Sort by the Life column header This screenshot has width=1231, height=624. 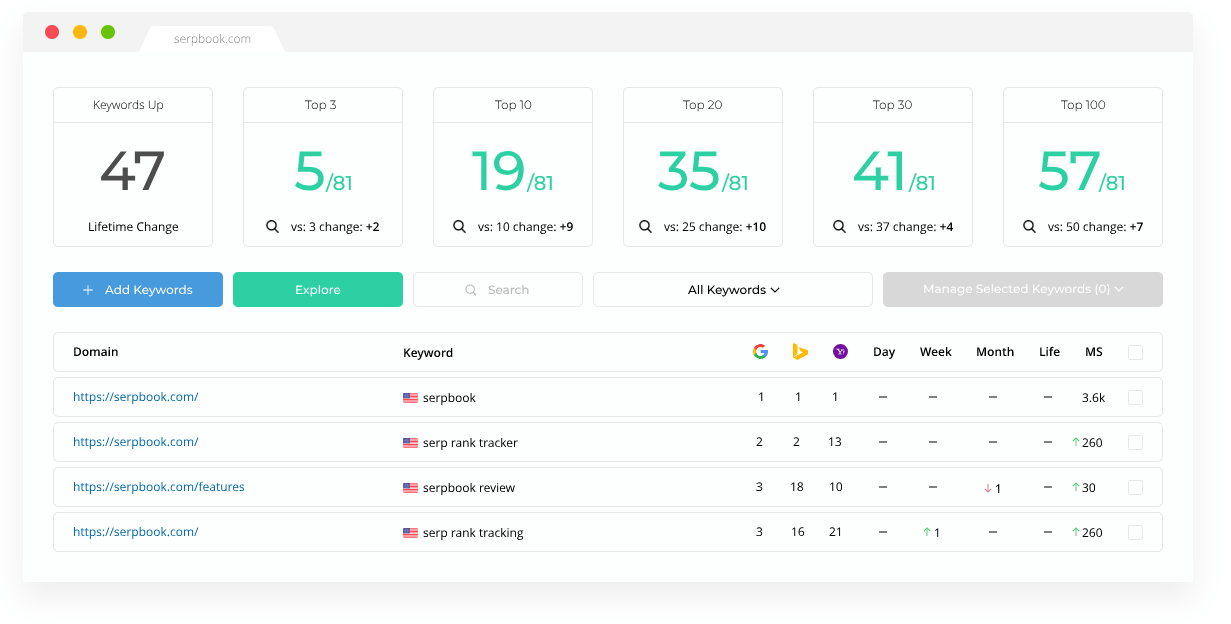click(x=1049, y=352)
